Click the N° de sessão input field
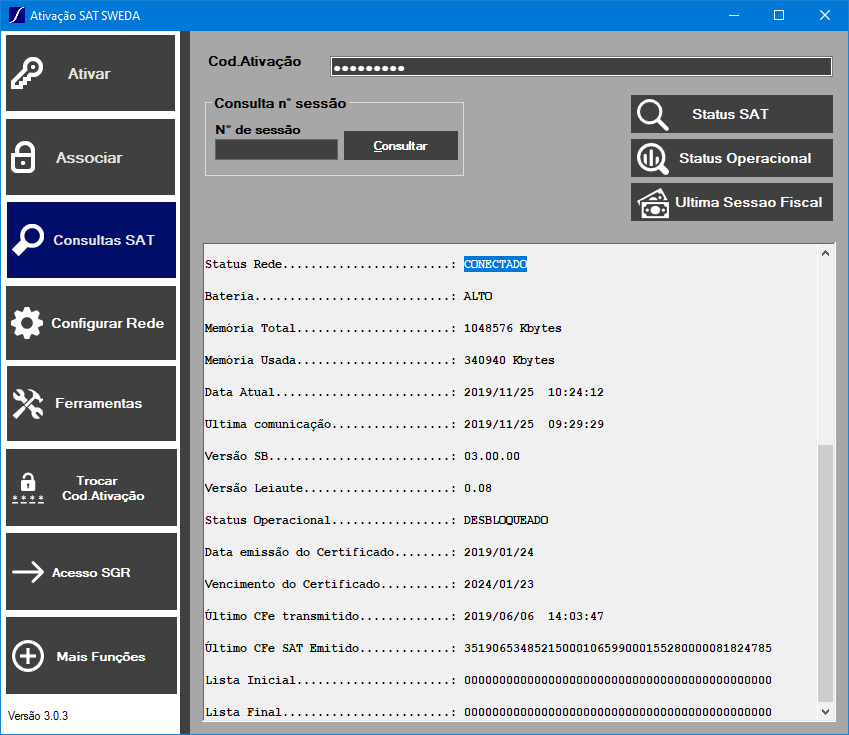 pos(276,149)
